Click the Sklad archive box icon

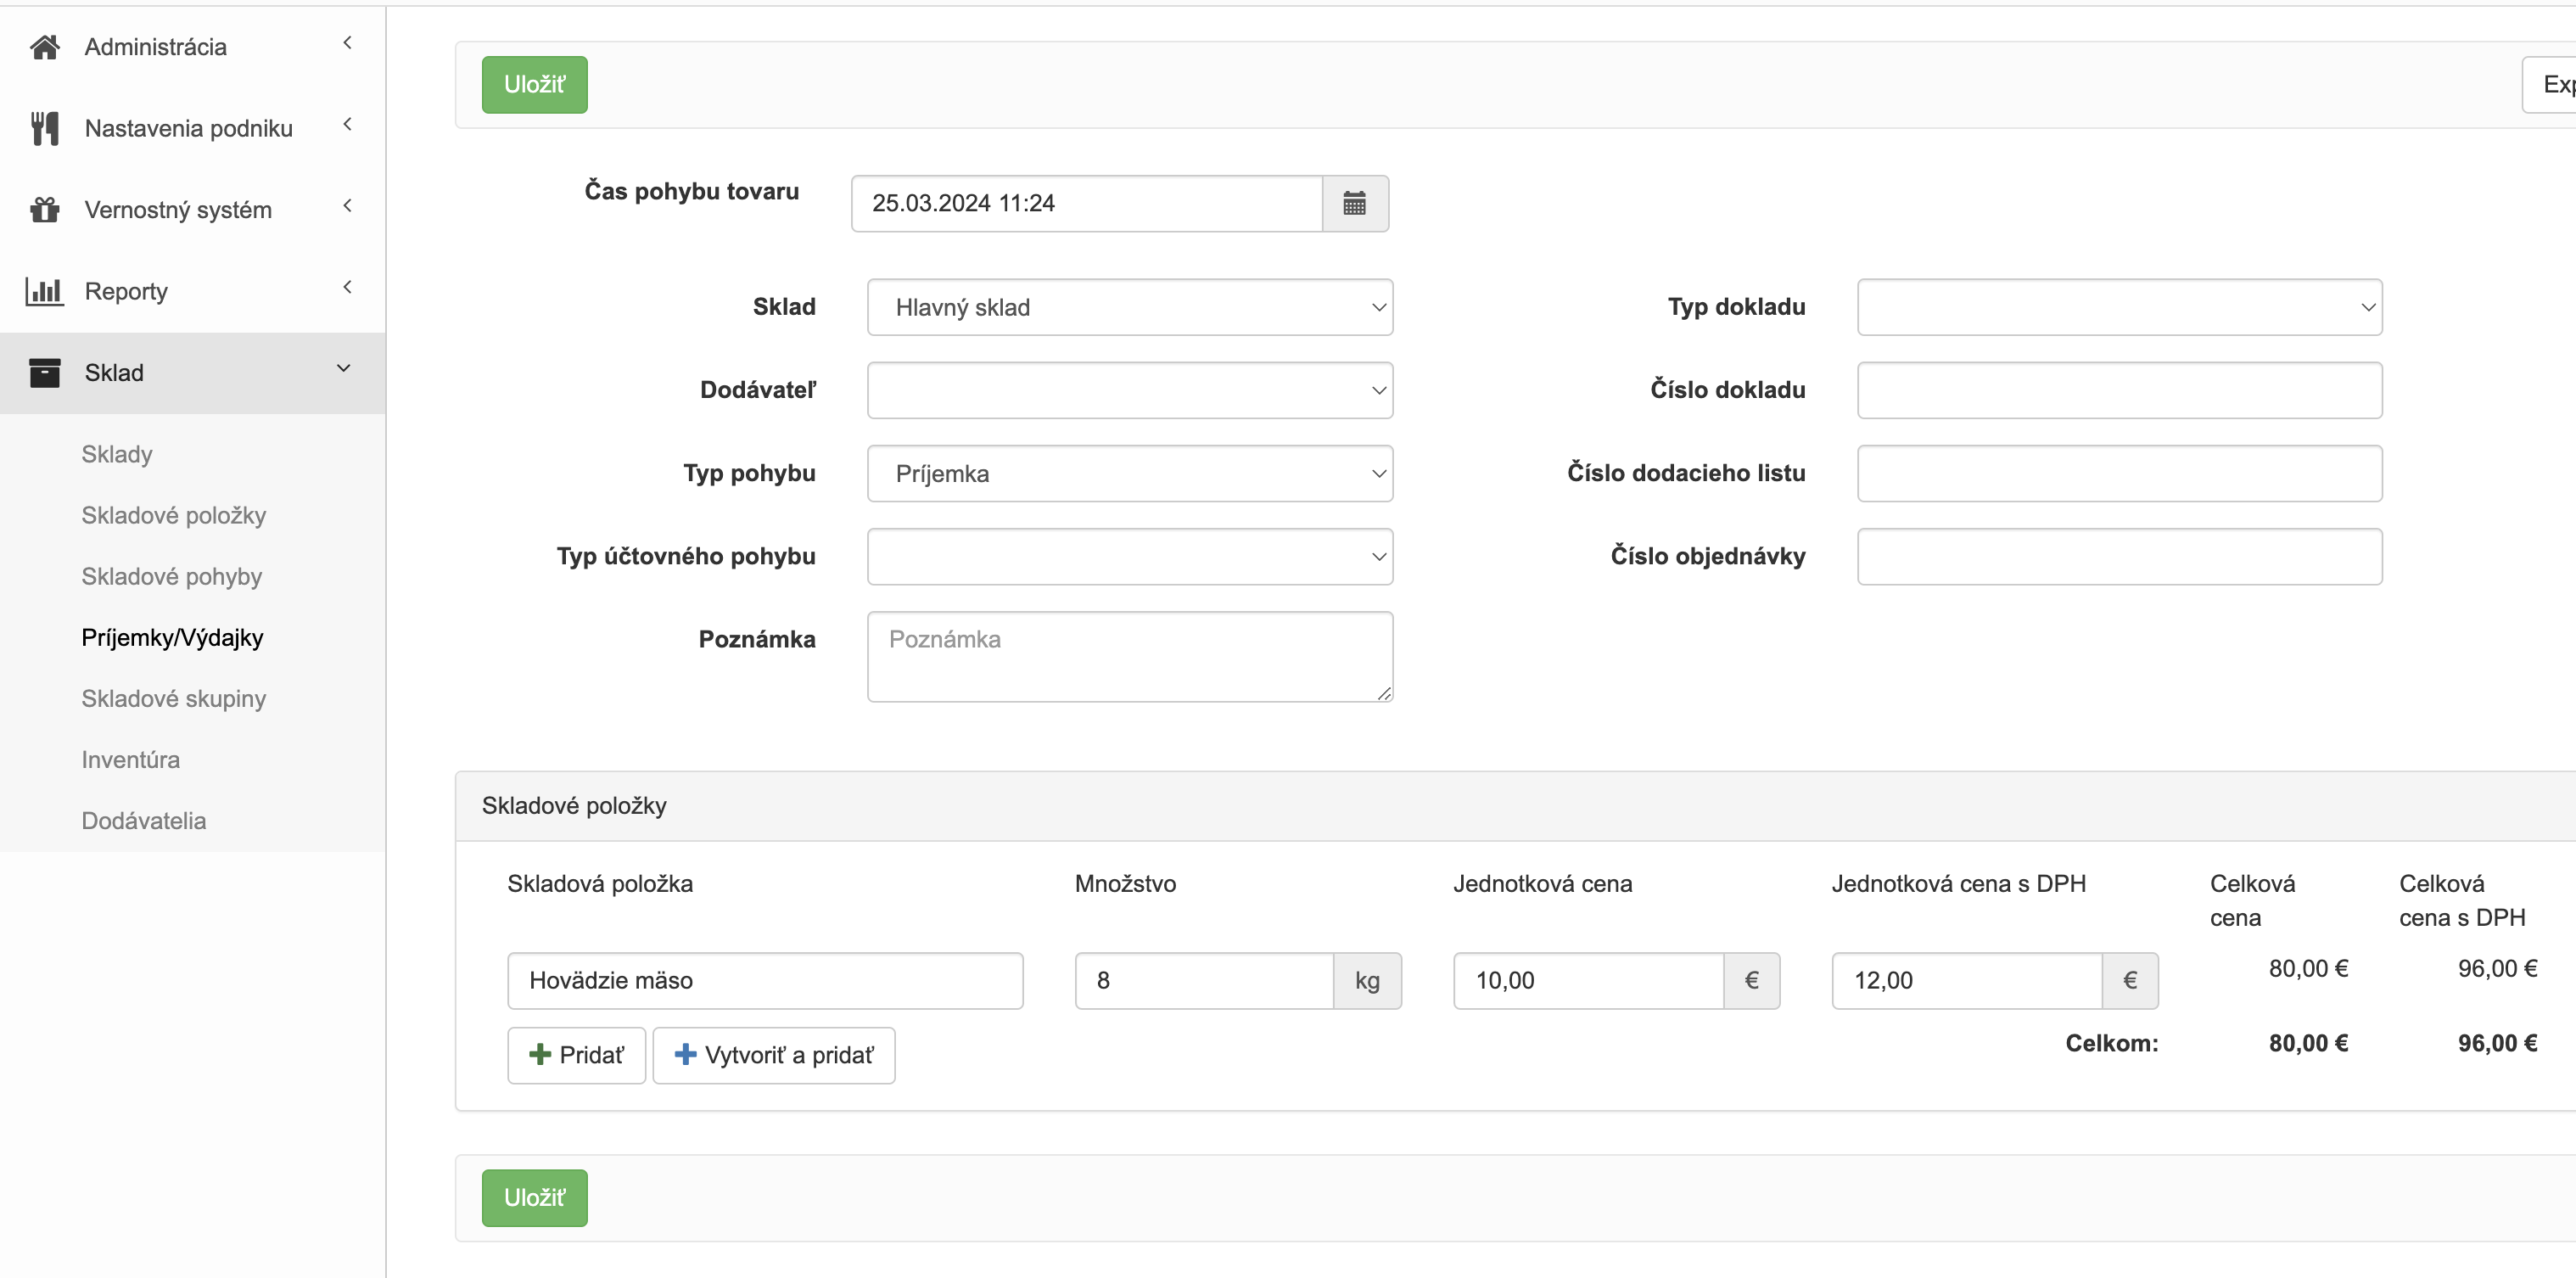click(x=44, y=373)
